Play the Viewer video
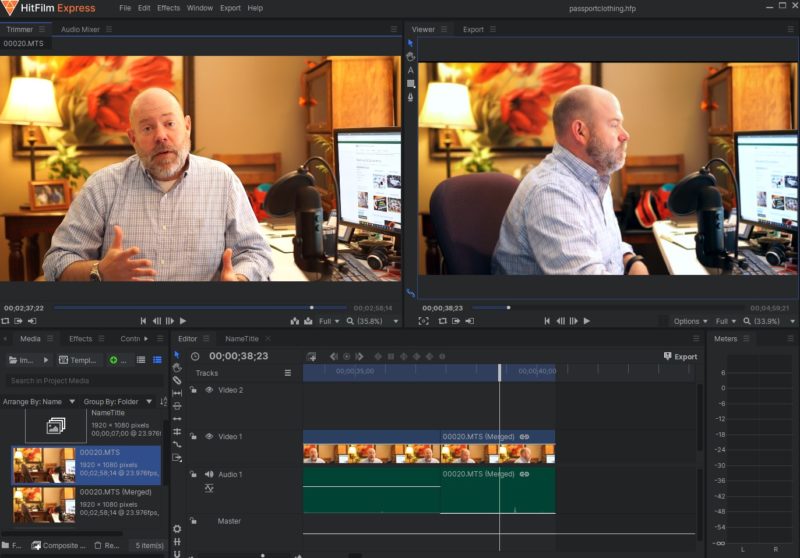800x558 pixels. (x=587, y=321)
